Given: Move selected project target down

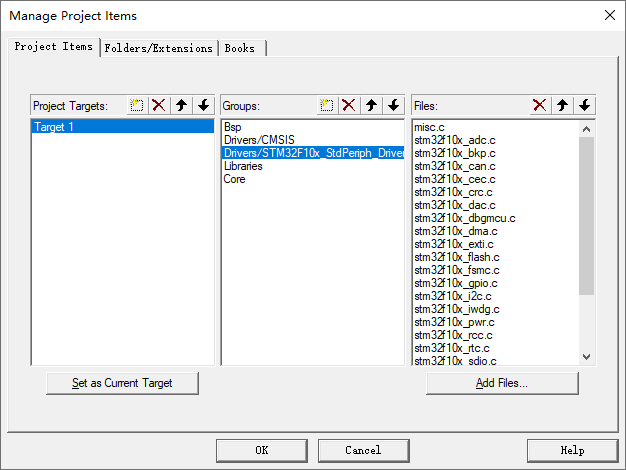Looking at the screenshot, I should (x=204, y=105).
